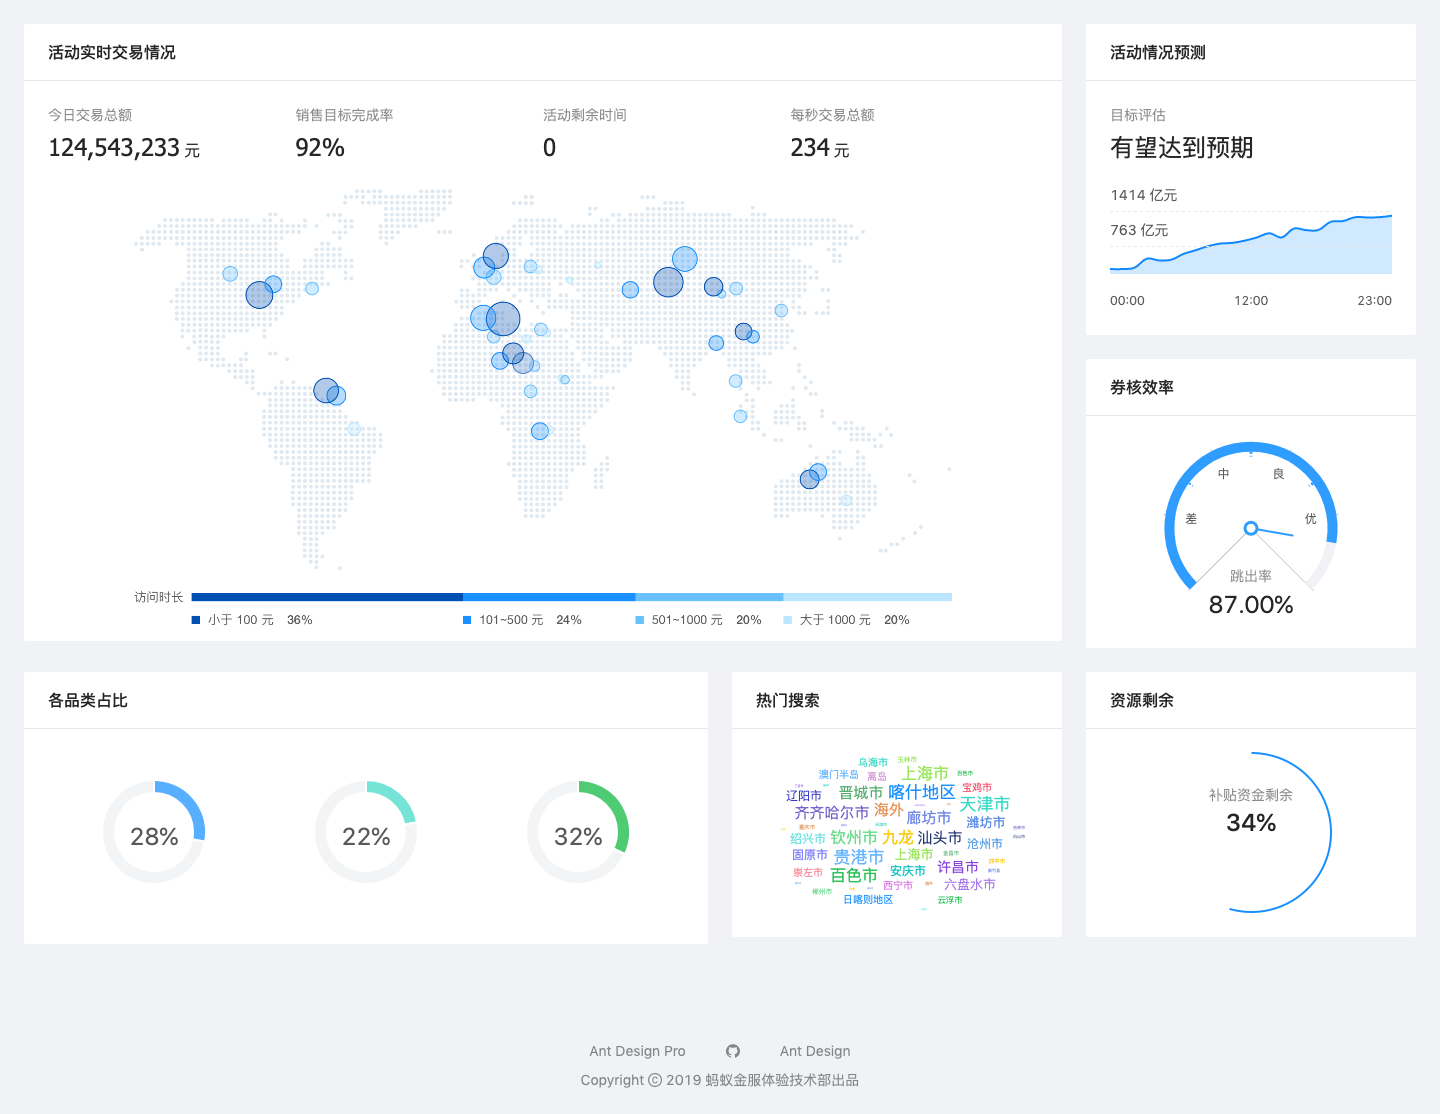Click the Copyright 2019 蚂蚁金服 footer text

[720, 1080]
